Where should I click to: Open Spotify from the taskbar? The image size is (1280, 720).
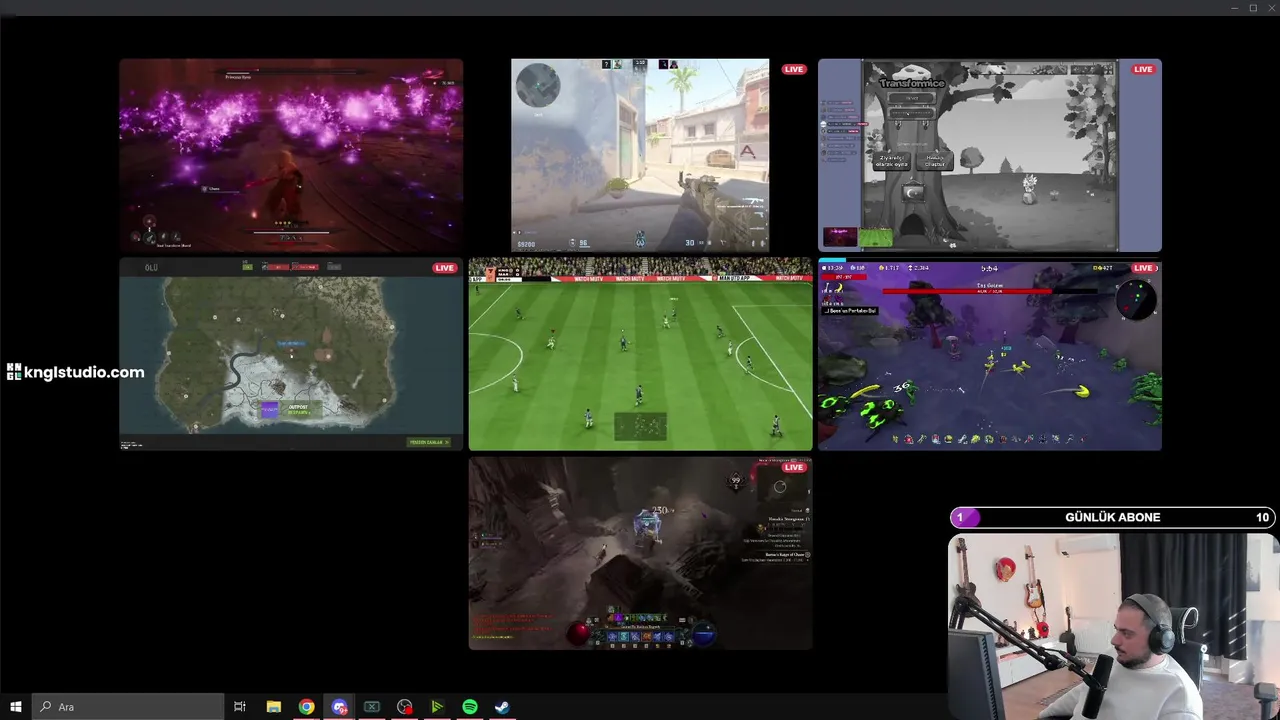coord(470,707)
